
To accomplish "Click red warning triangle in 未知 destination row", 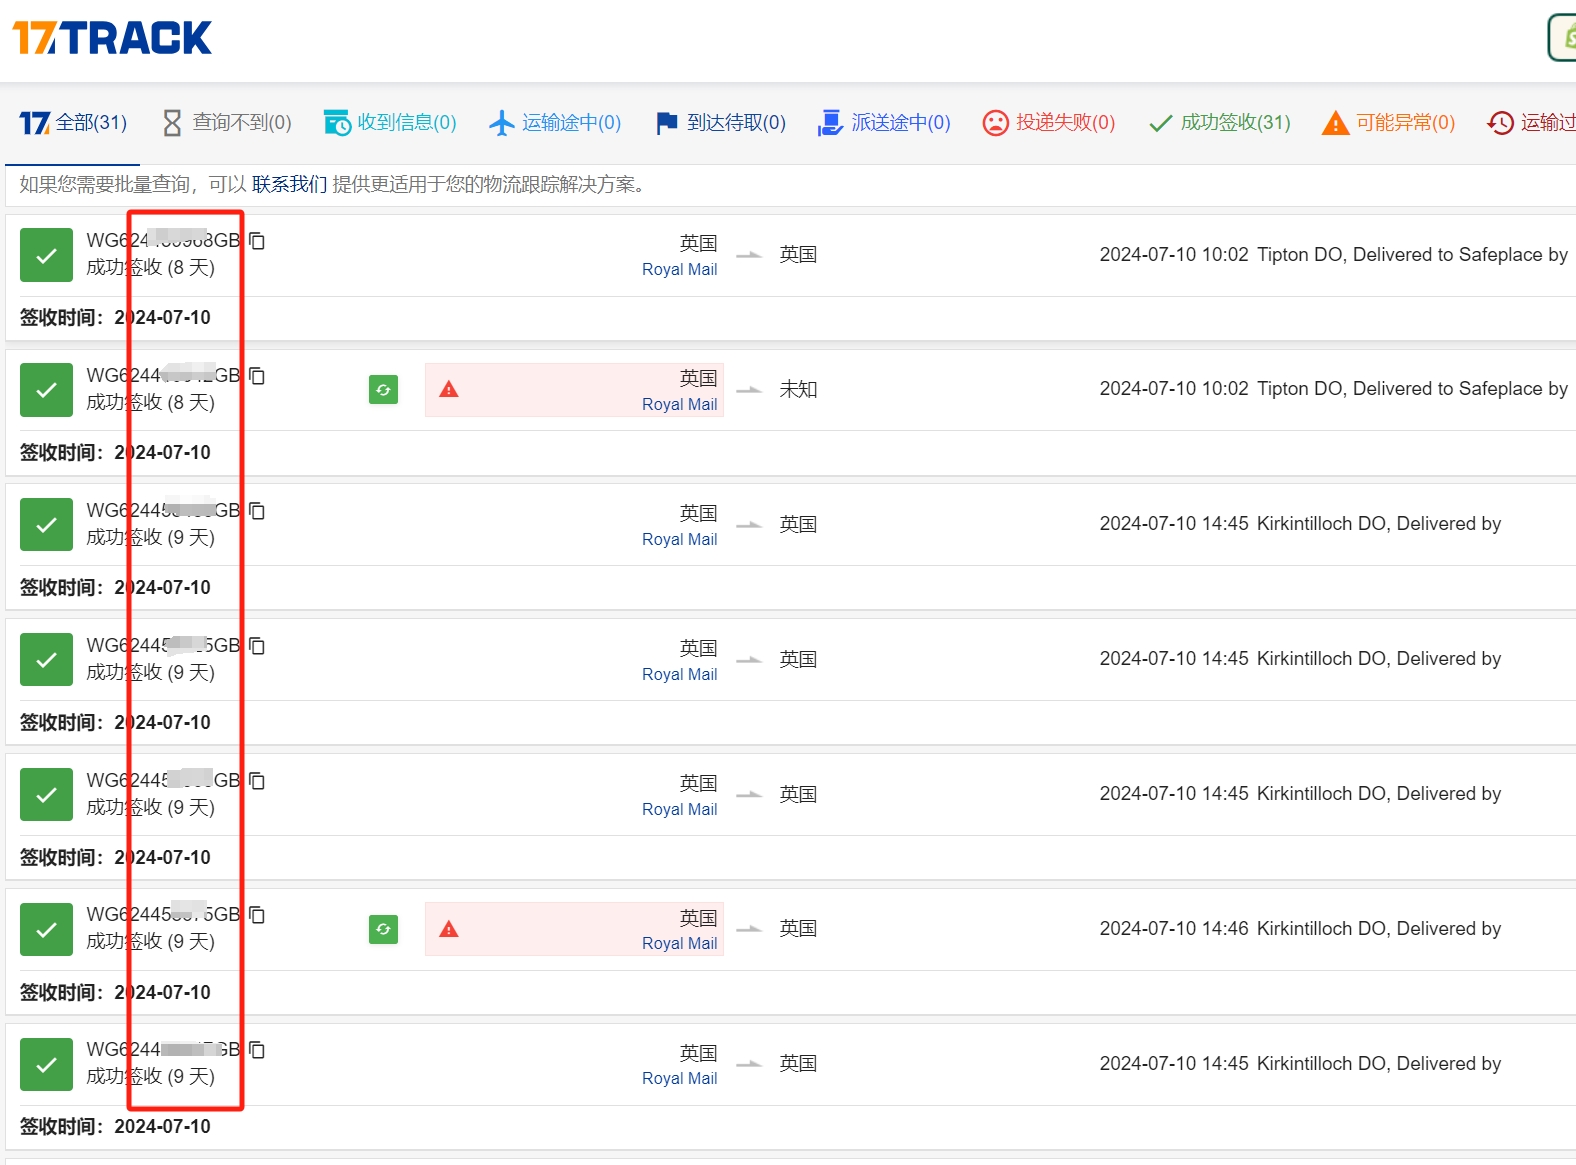I will pyautogui.click(x=449, y=390).
